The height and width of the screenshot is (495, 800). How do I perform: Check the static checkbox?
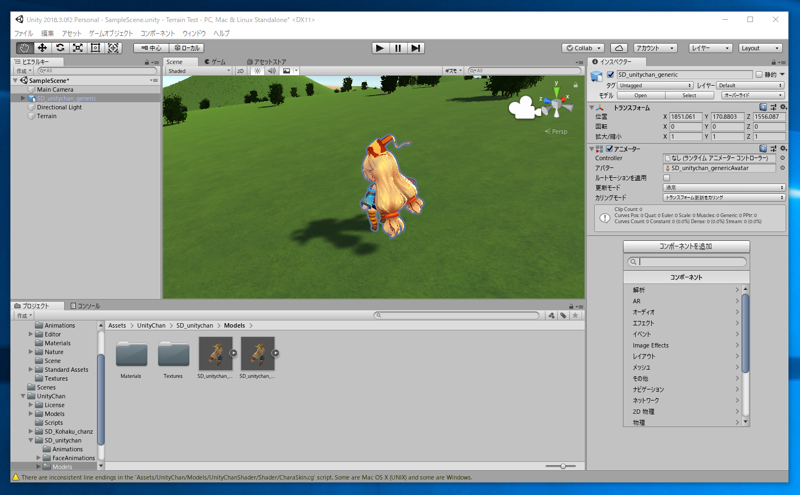(759, 75)
